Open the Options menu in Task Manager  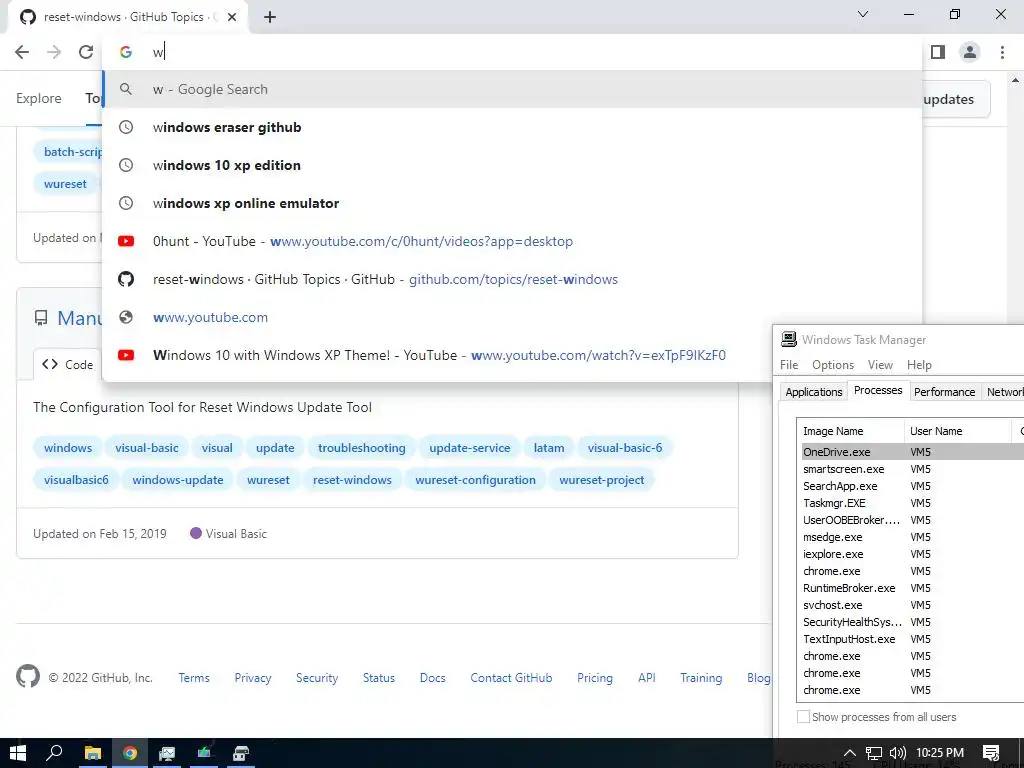(833, 364)
